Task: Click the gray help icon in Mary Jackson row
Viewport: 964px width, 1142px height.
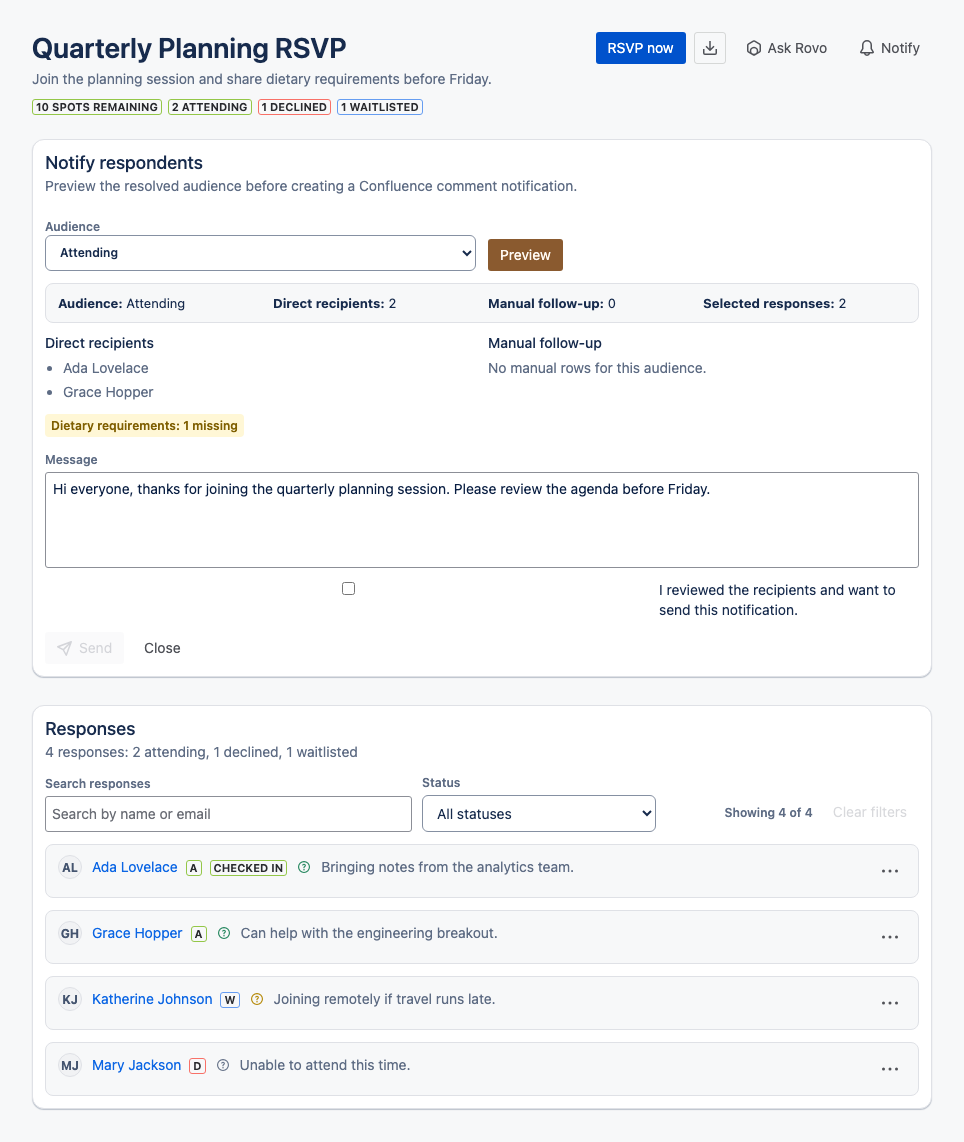Action: (x=224, y=1065)
